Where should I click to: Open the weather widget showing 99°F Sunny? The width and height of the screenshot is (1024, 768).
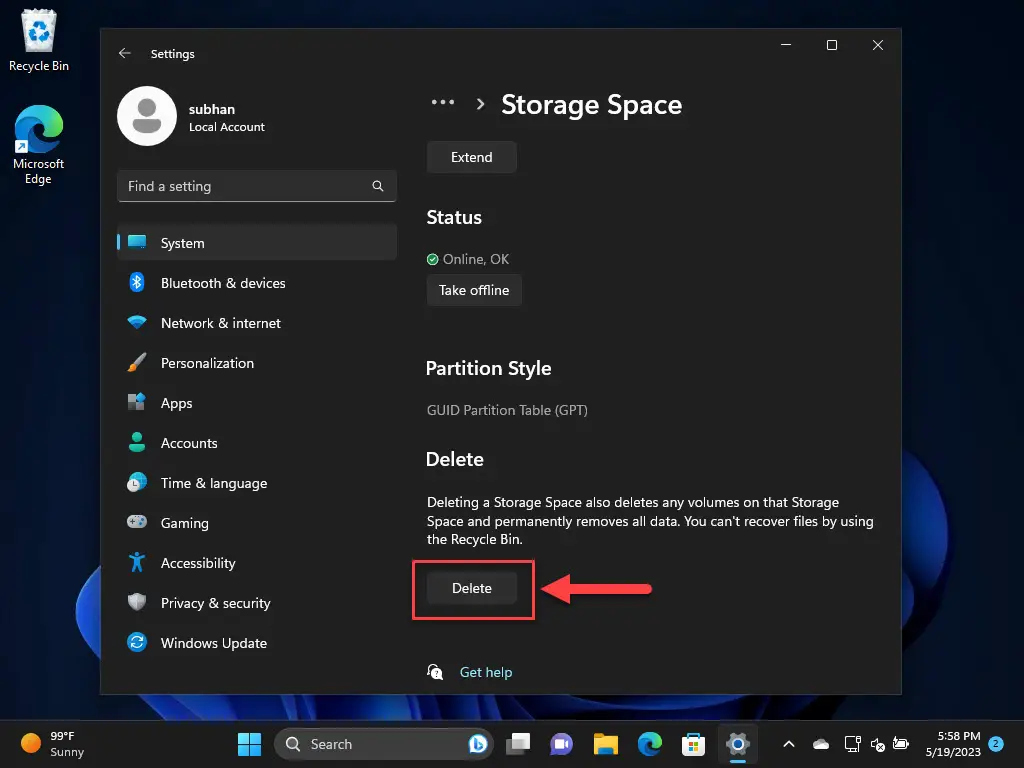(x=53, y=744)
